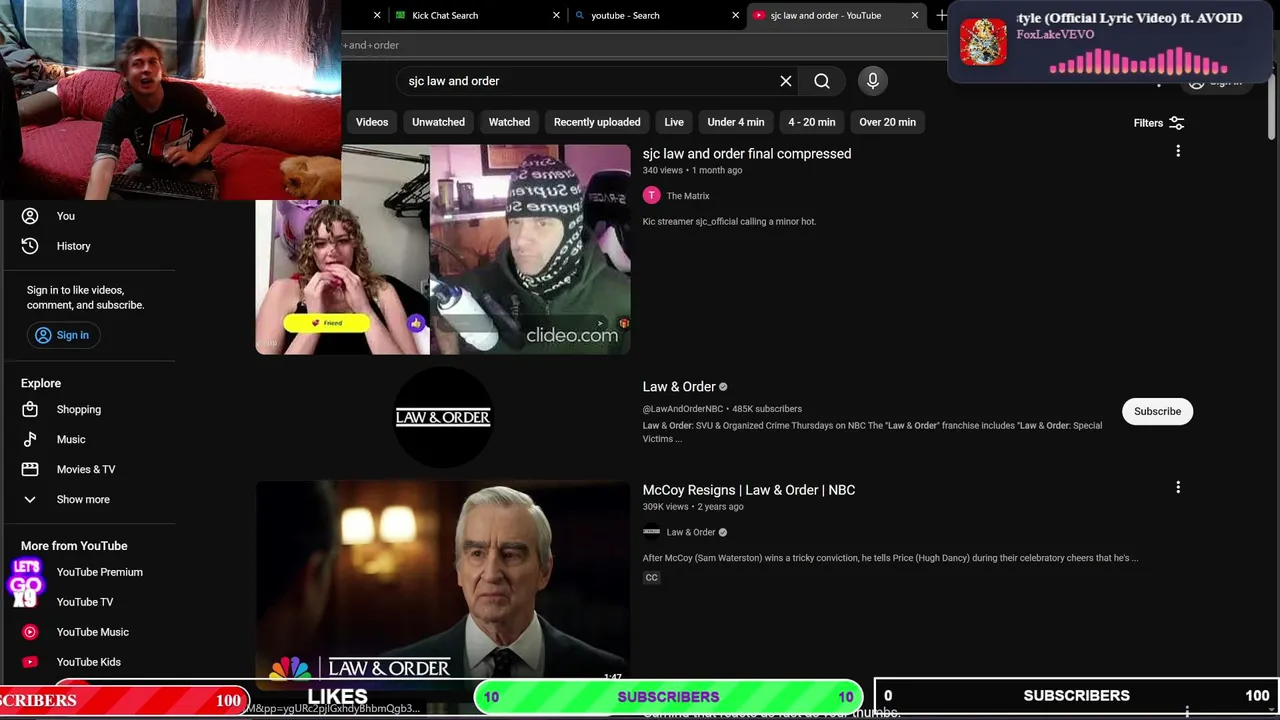Close the Kick Chat Search tab
This screenshot has height=720, width=1280.
tap(556, 15)
